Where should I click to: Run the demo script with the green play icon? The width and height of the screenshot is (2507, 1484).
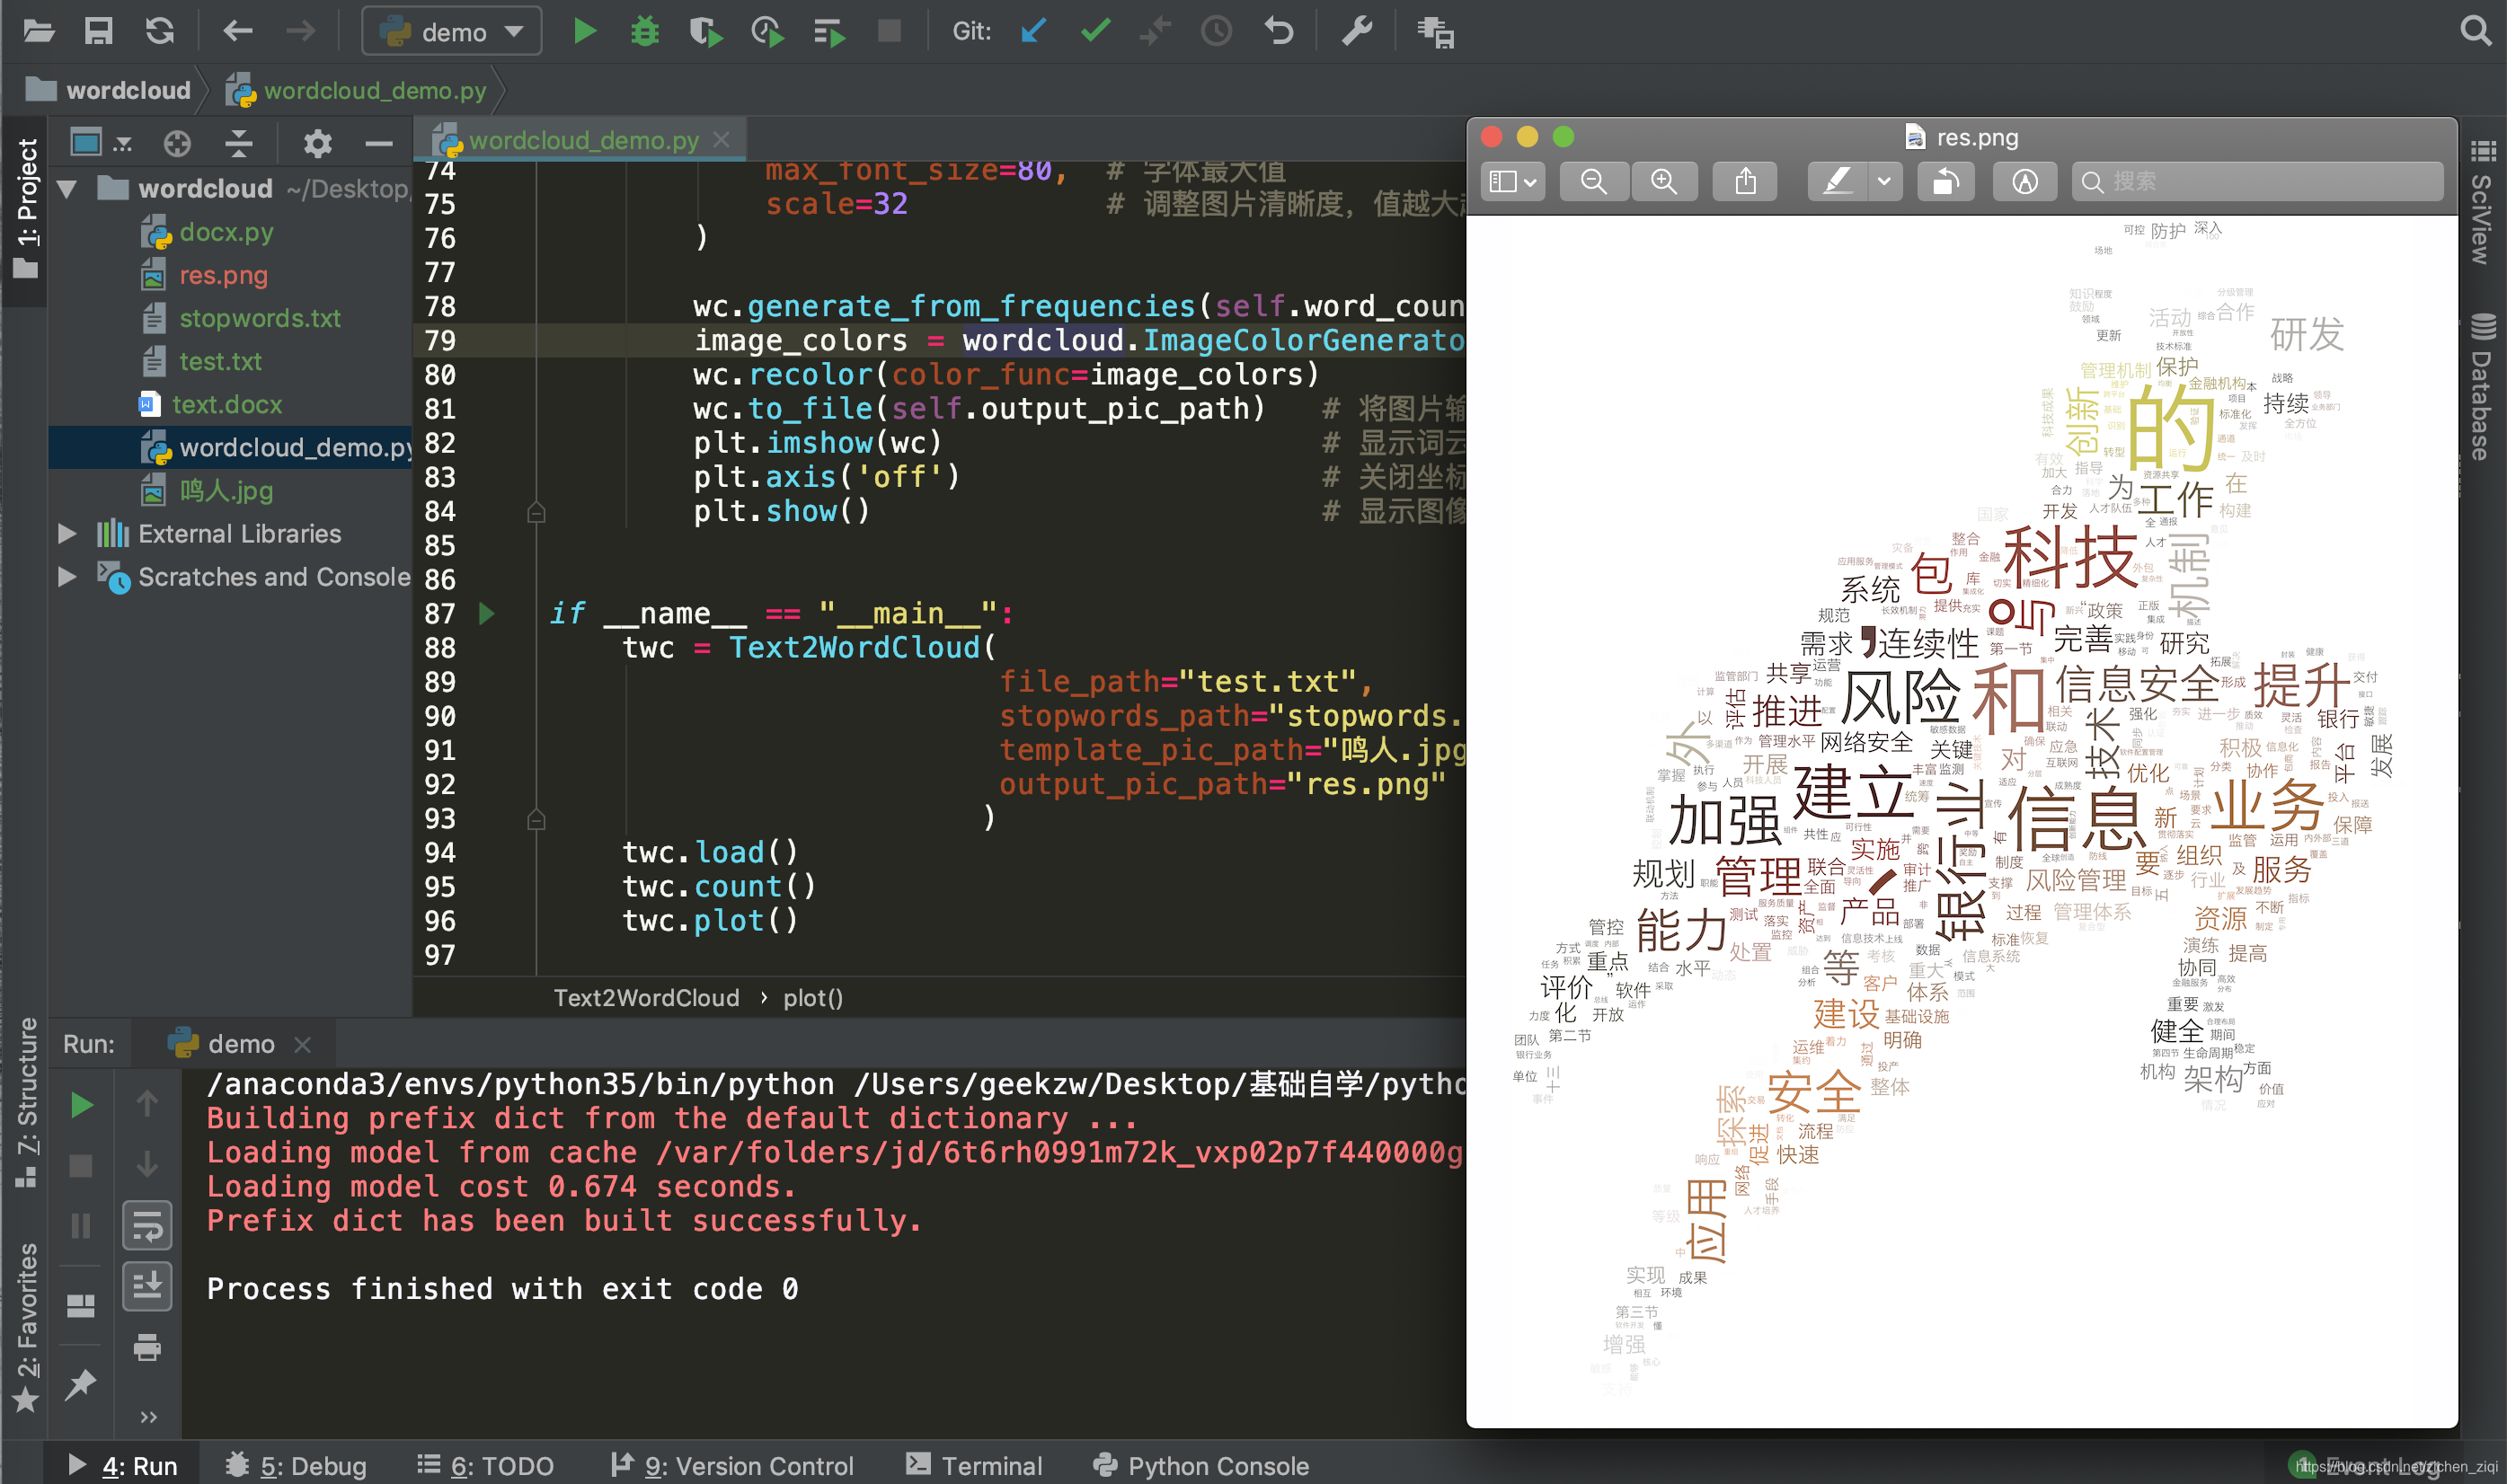[x=585, y=31]
